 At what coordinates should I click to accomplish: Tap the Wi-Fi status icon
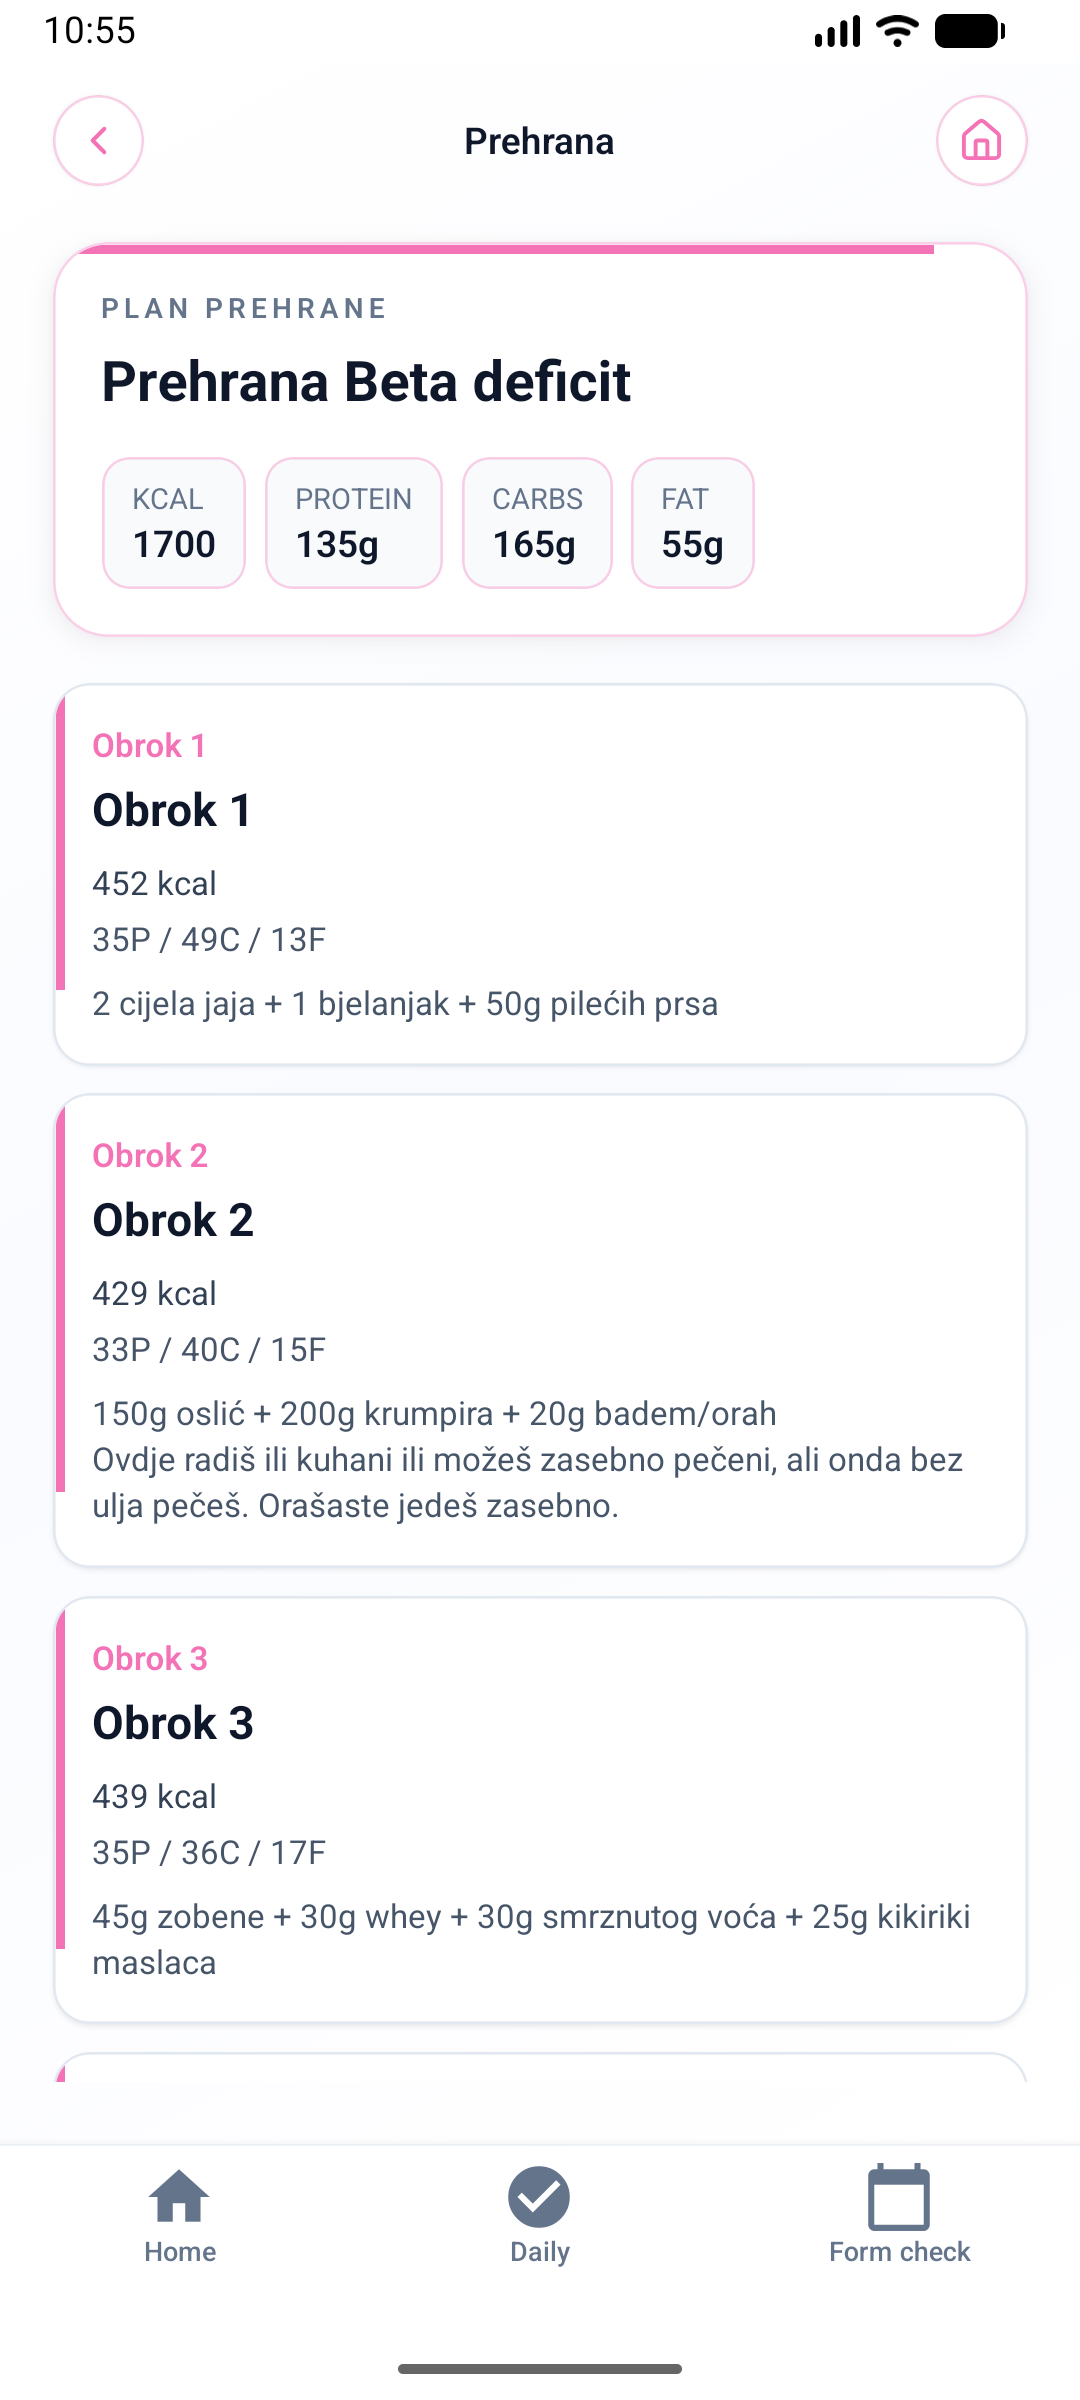click(x=897, y=31)
